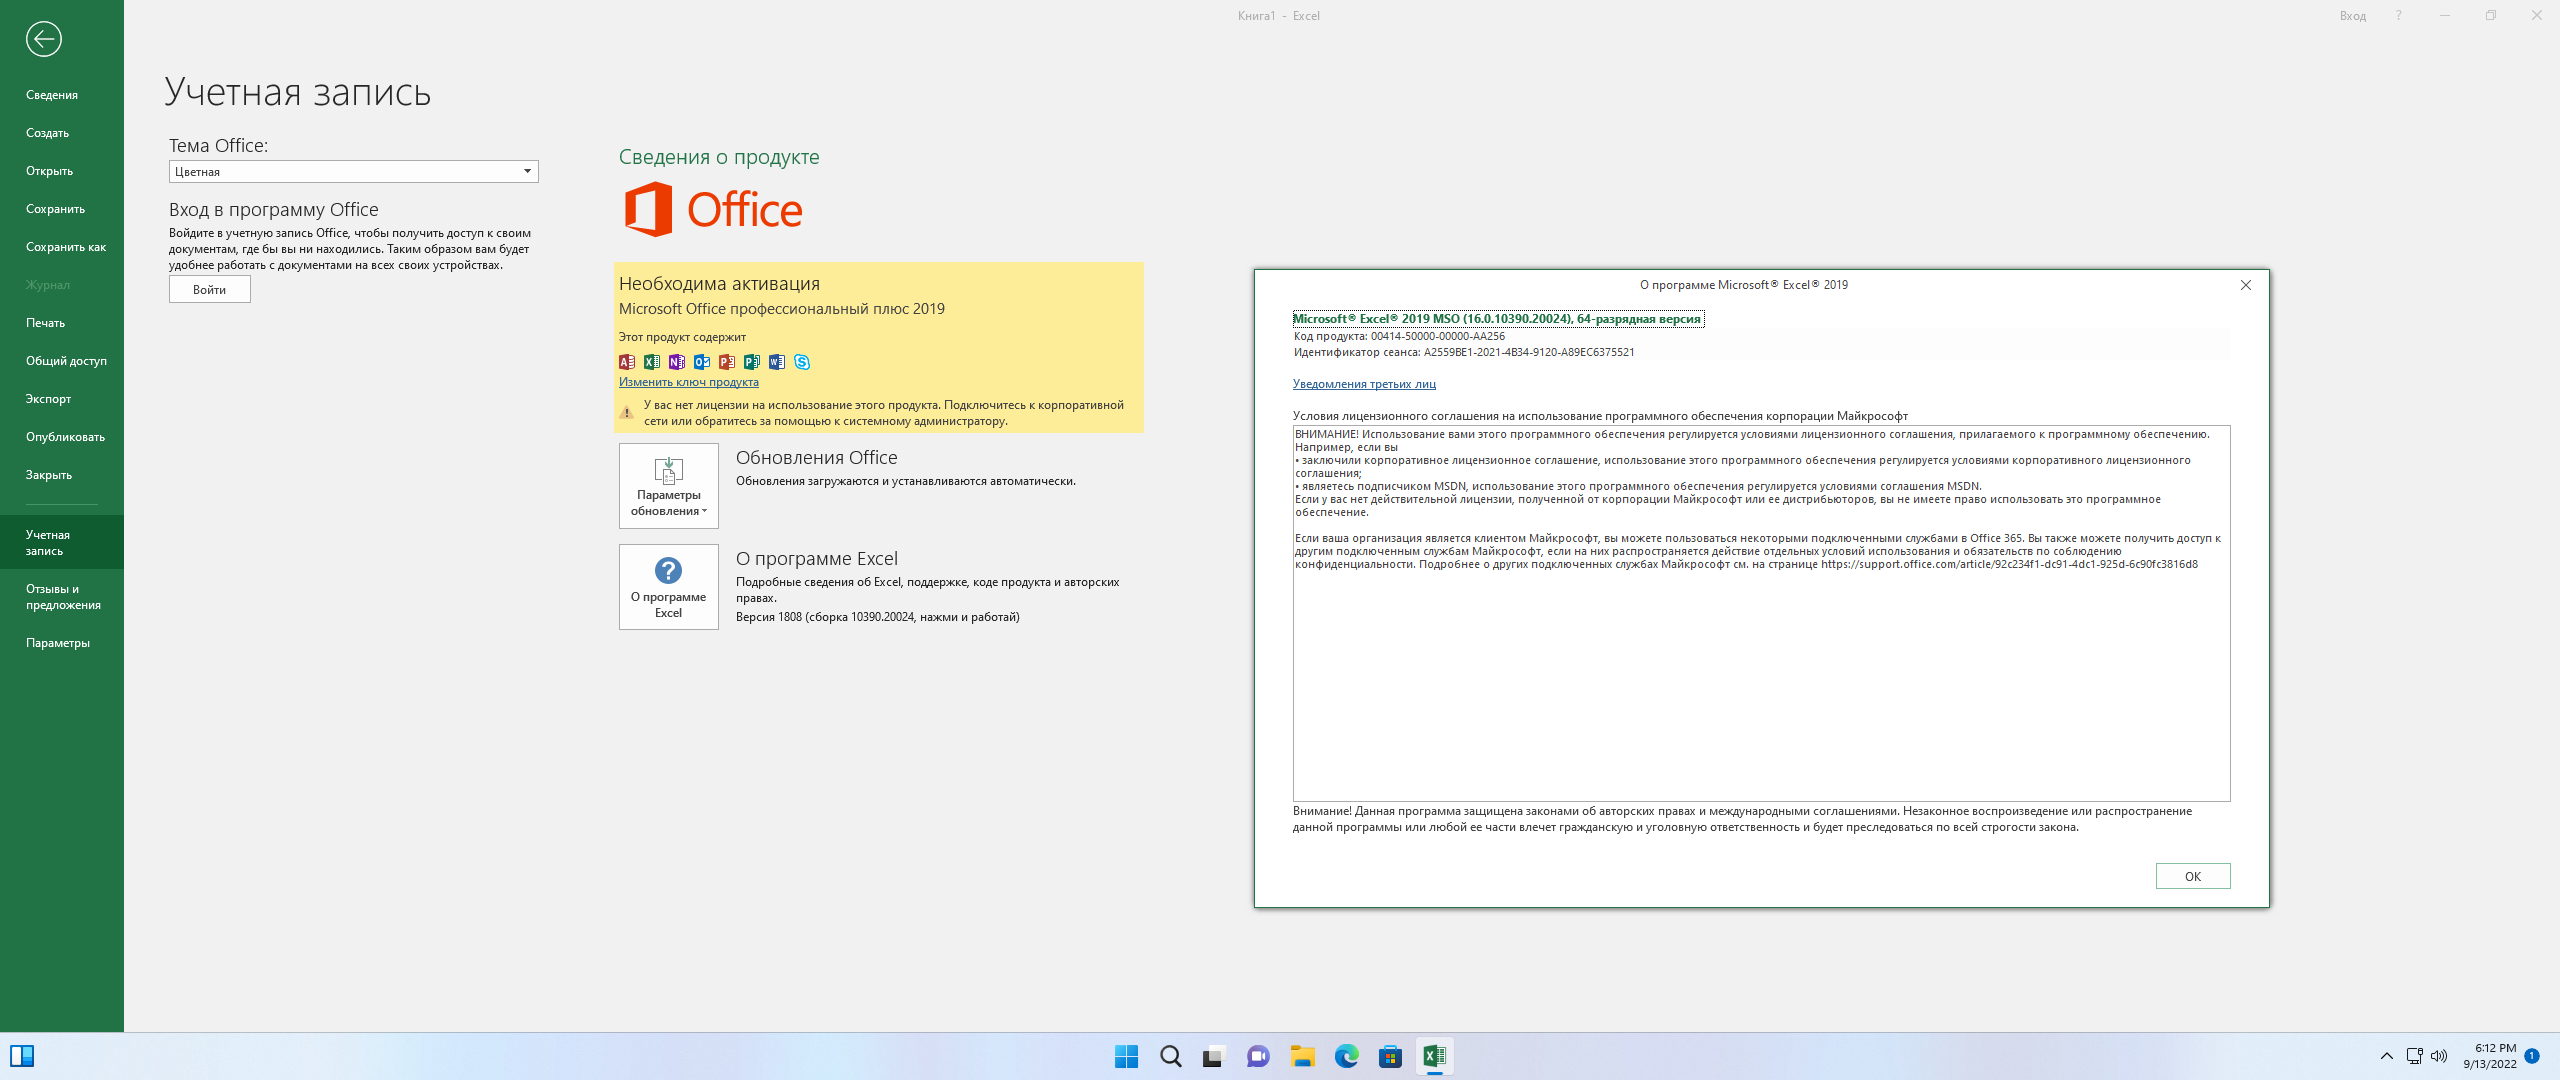Close the About Microsoft Excel 2019 dialog

coord(2246,285)
